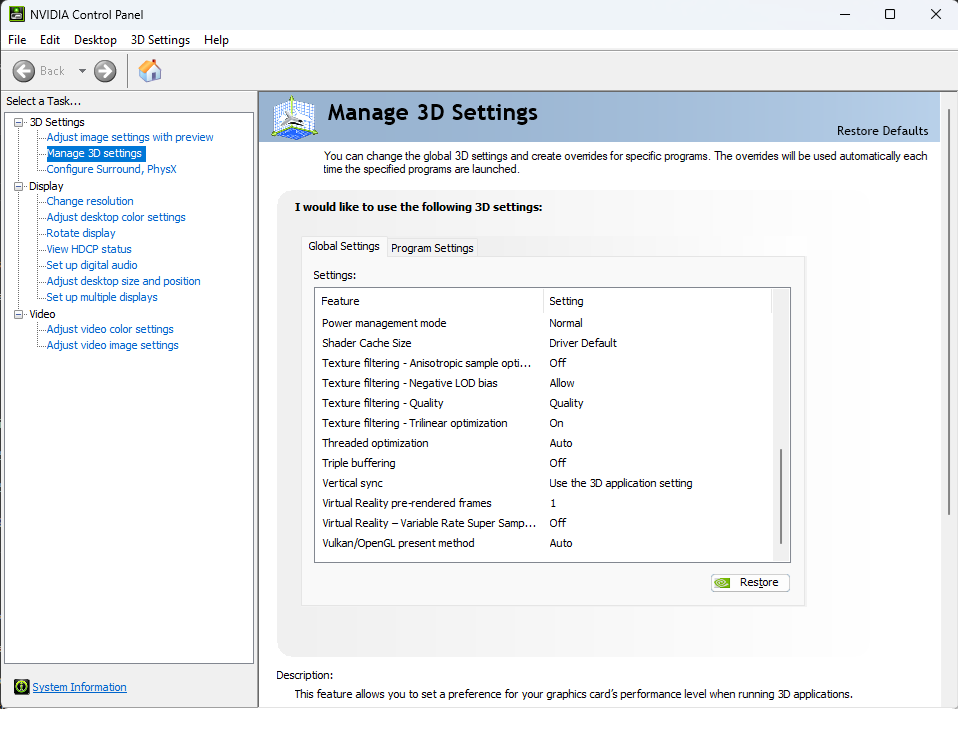Click the Normal power mode value

(x=566, y=323)
